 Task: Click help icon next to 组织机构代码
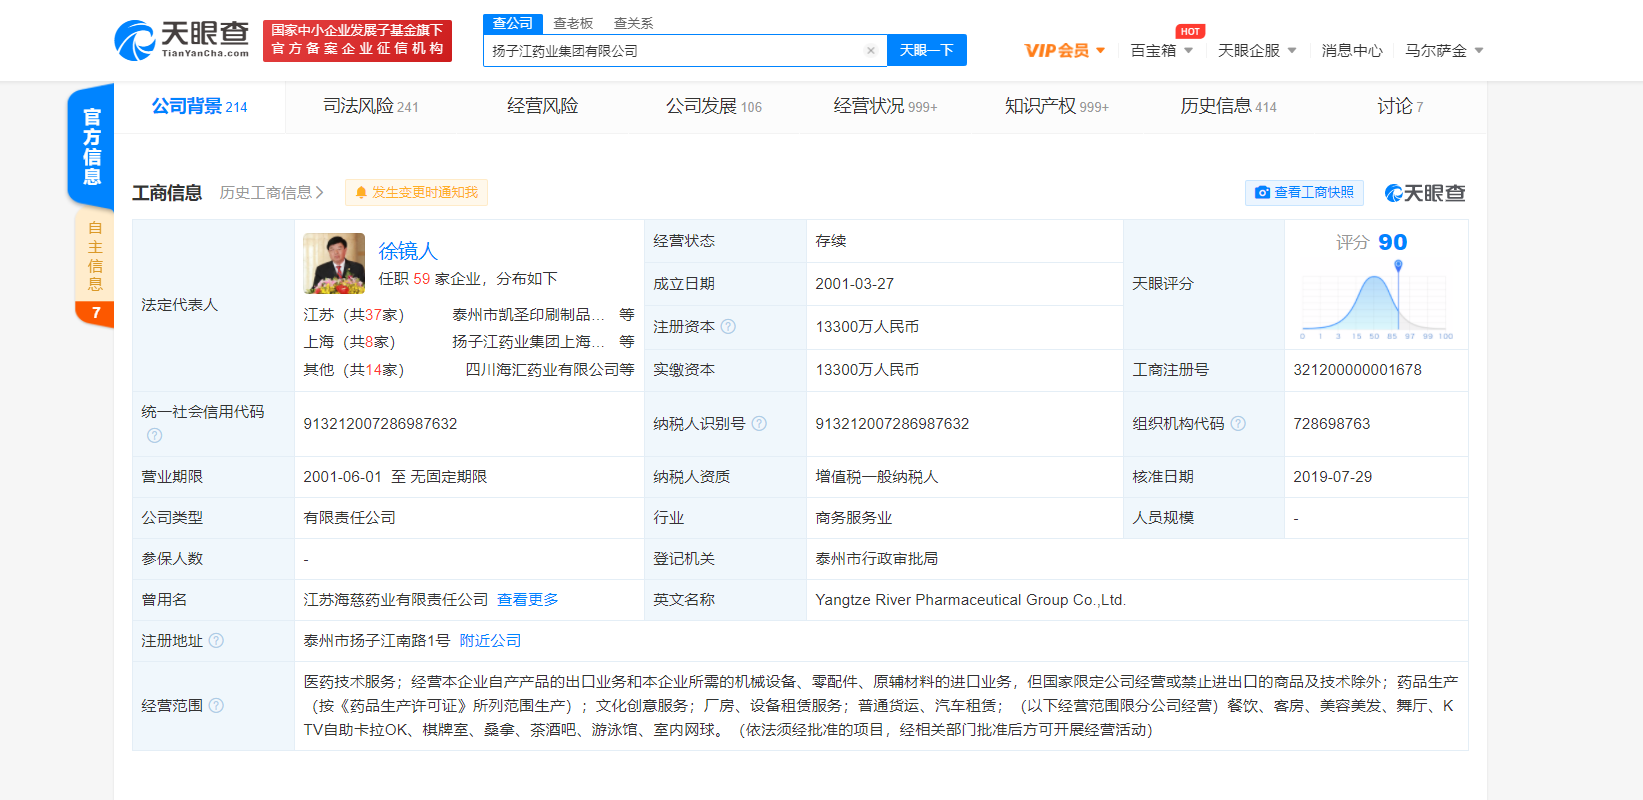(1238, 423)
